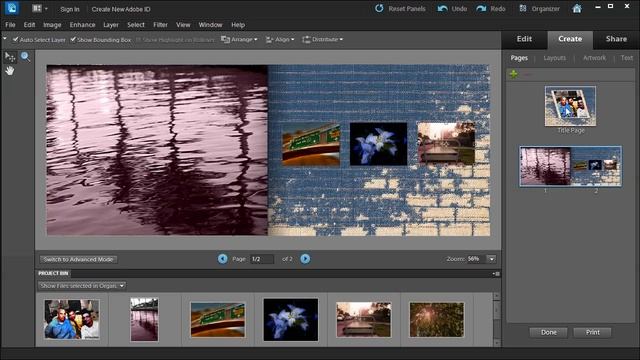Open the Align dropdown
Image resolution: width=640 pixels, height=360 pixels.
[x=280, y=40]
